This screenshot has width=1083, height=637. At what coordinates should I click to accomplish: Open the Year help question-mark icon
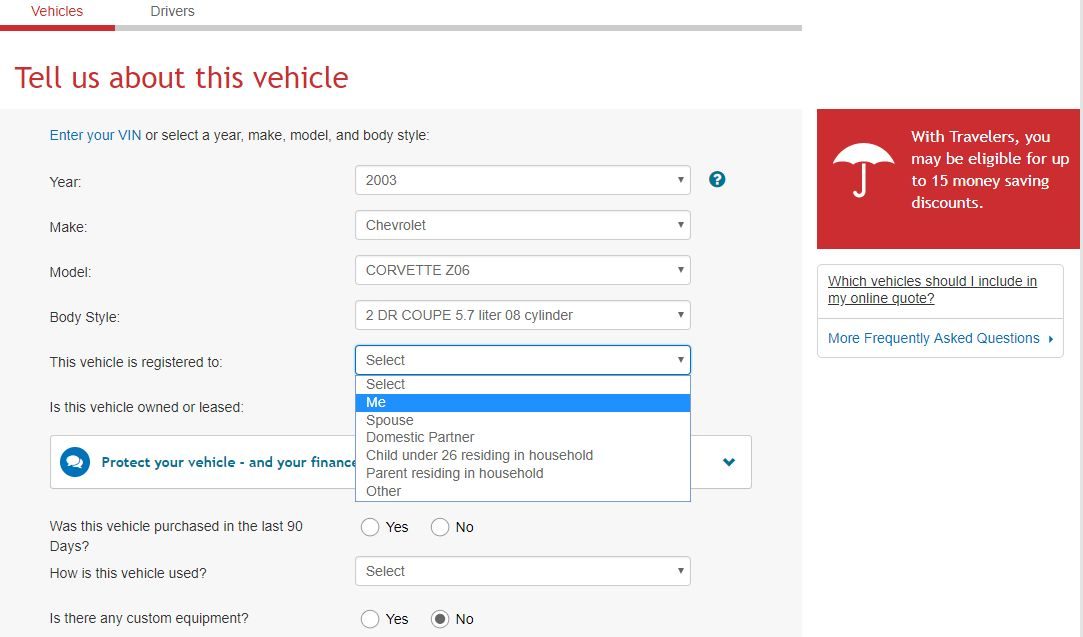point(717,180)
